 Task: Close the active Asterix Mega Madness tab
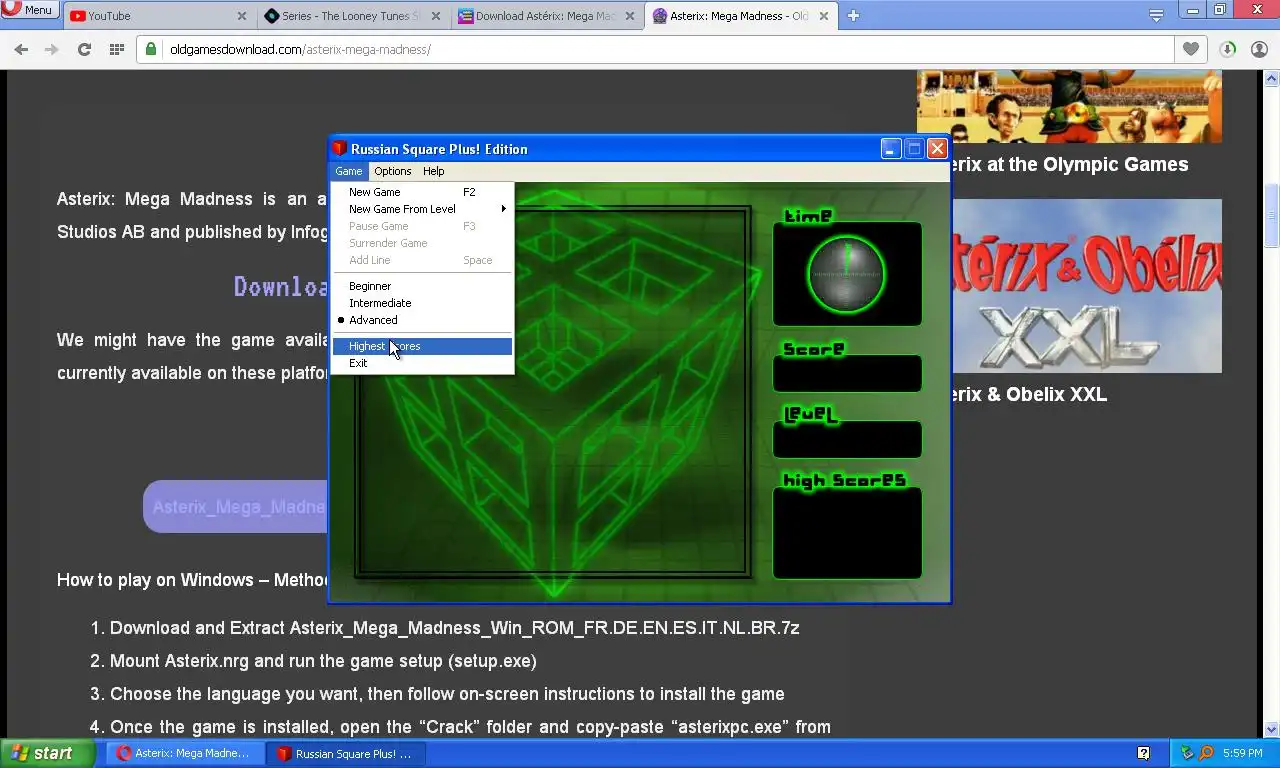click(x=823, y=16)
